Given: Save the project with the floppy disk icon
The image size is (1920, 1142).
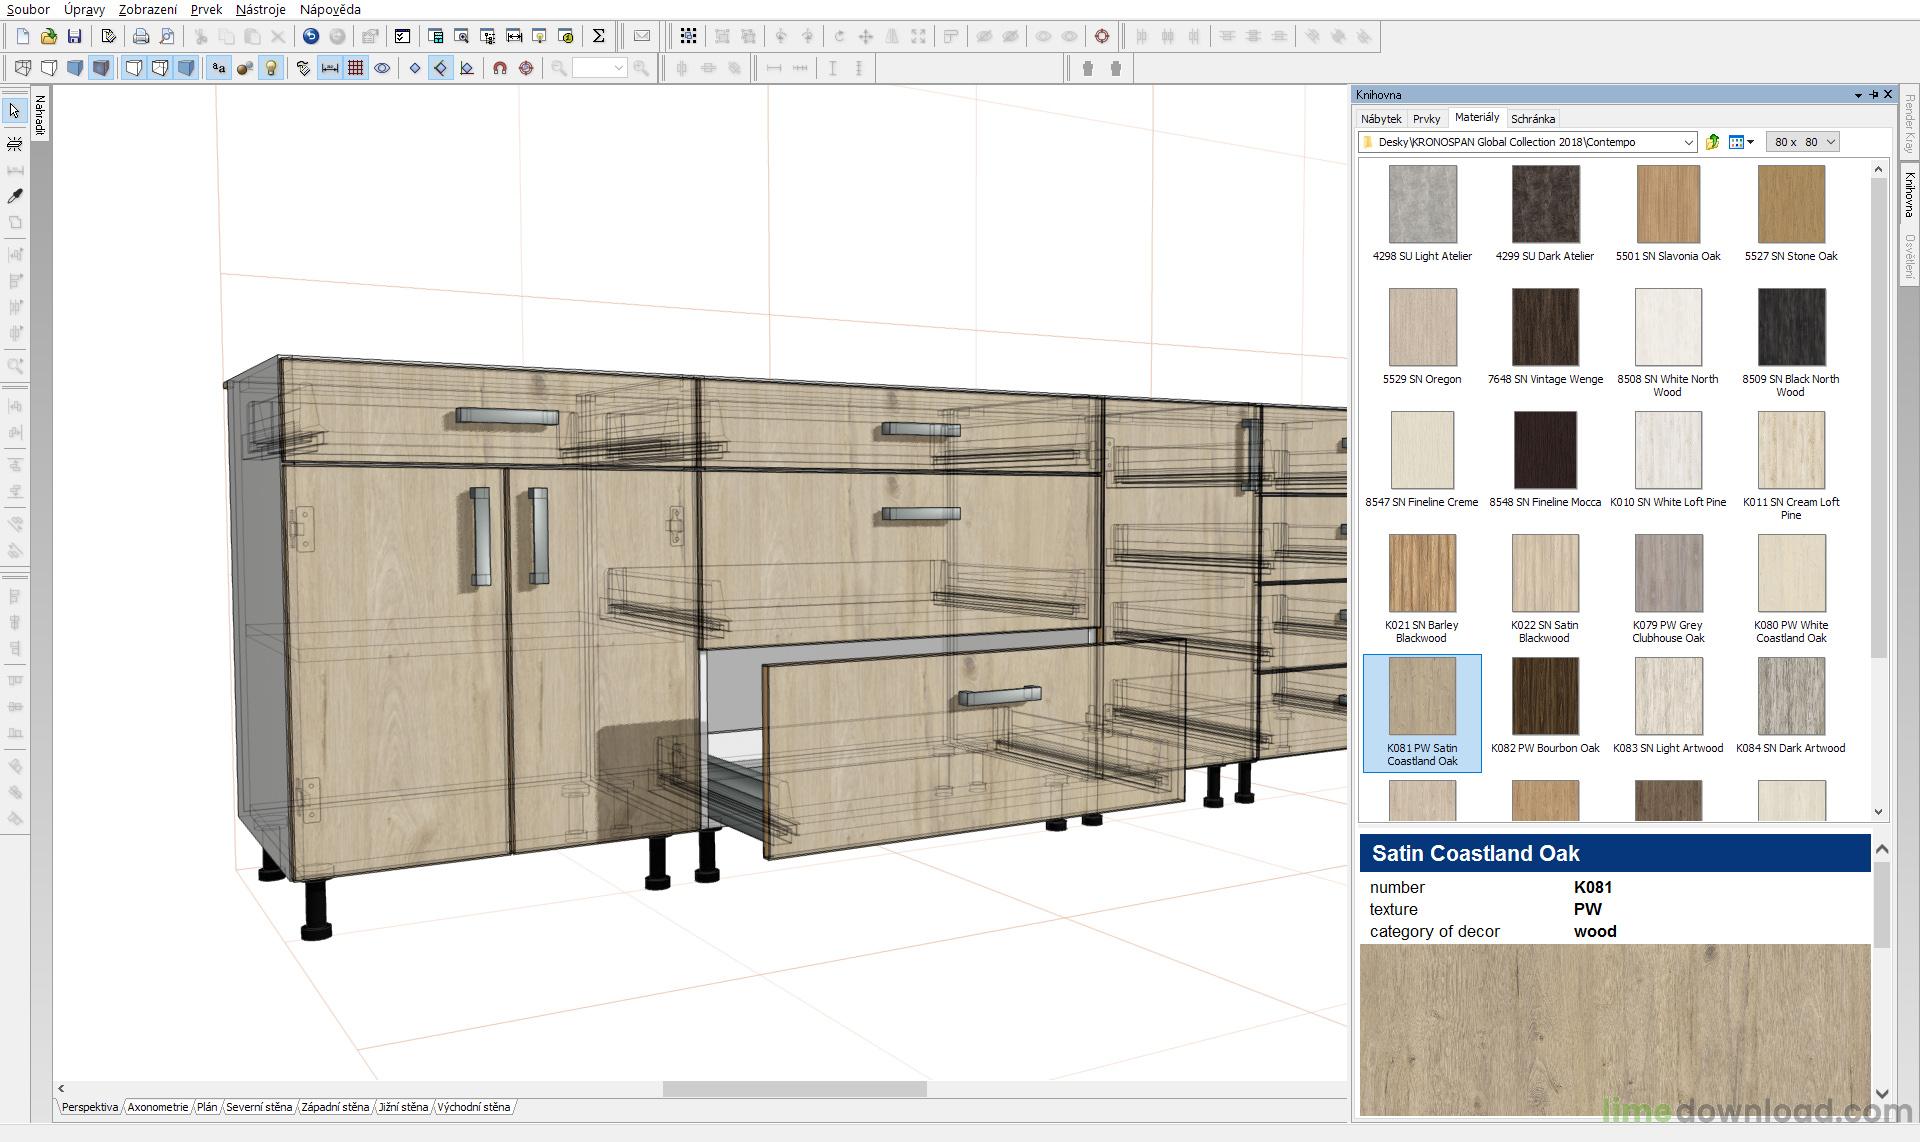Looking at the screenshot, I should click(x=74, y=36).
